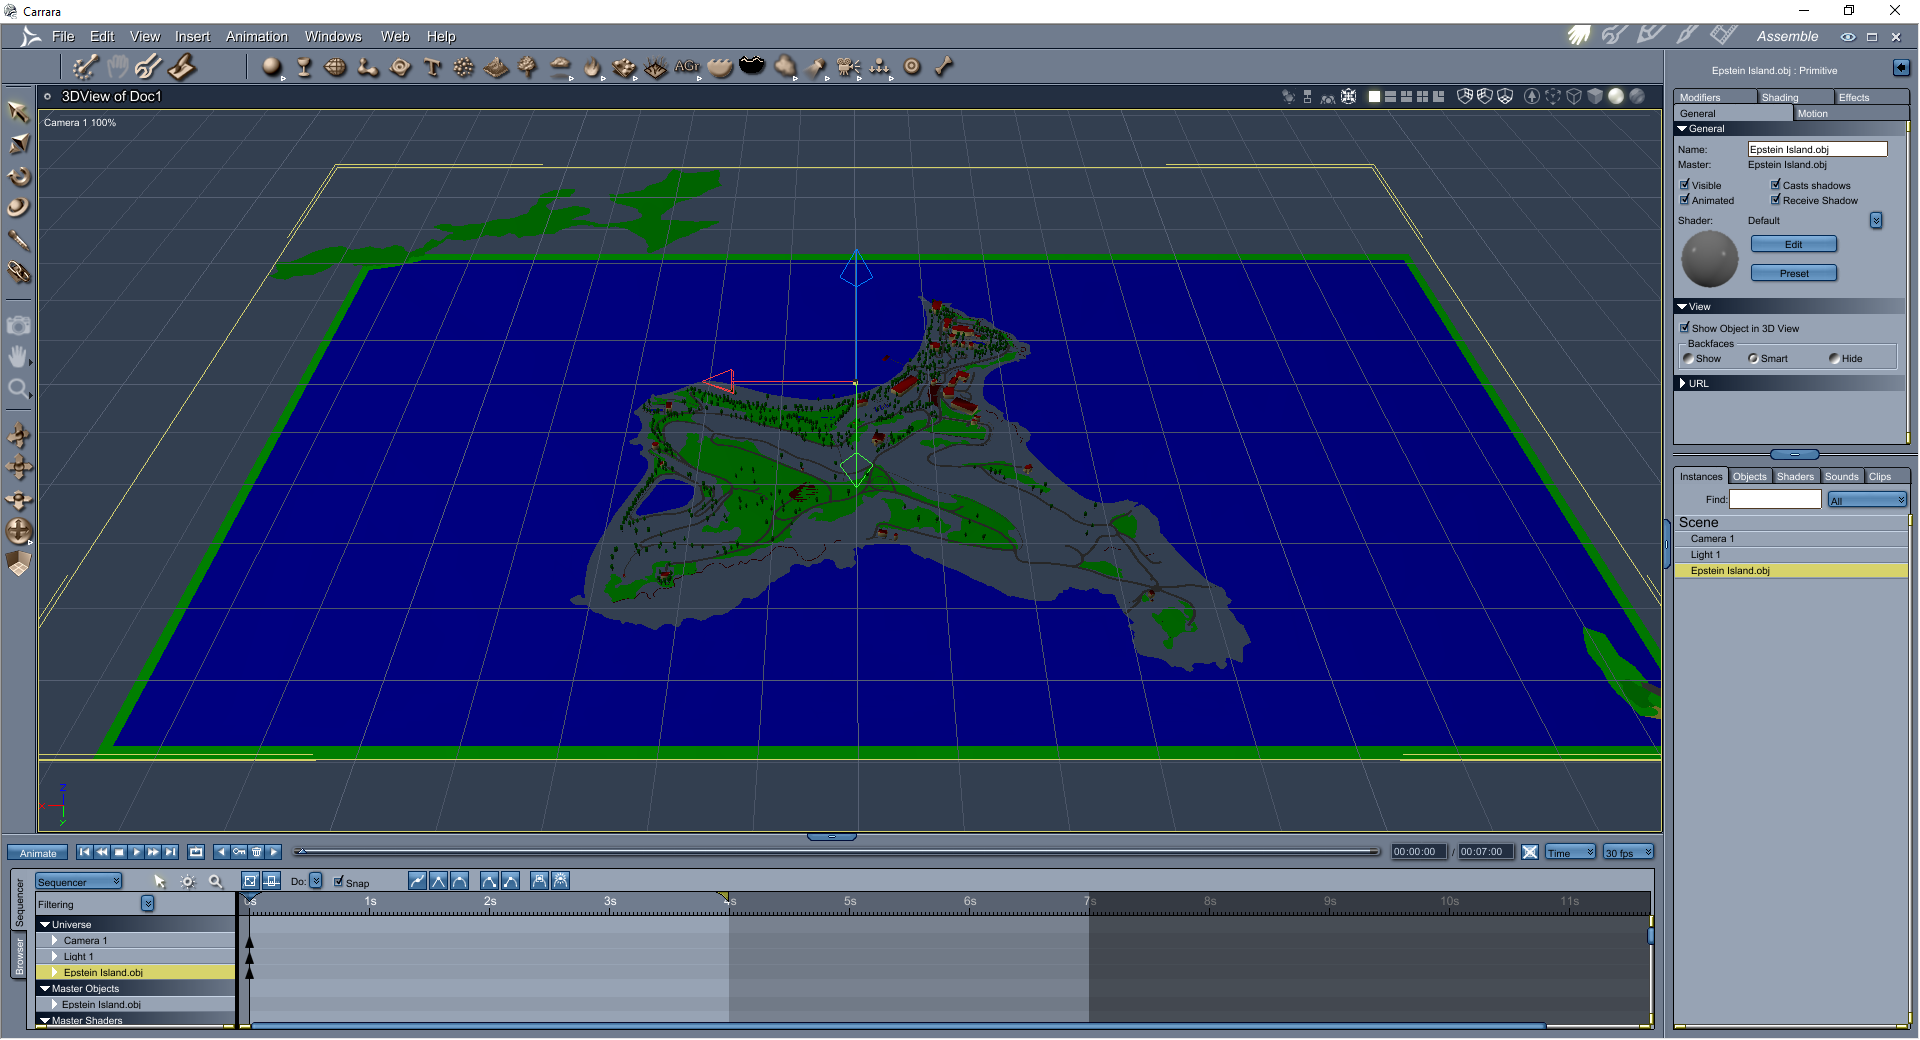Click the delete keyframe trash icon
The width and height of the screenshot is (1920, 1040).
point(257,852)
